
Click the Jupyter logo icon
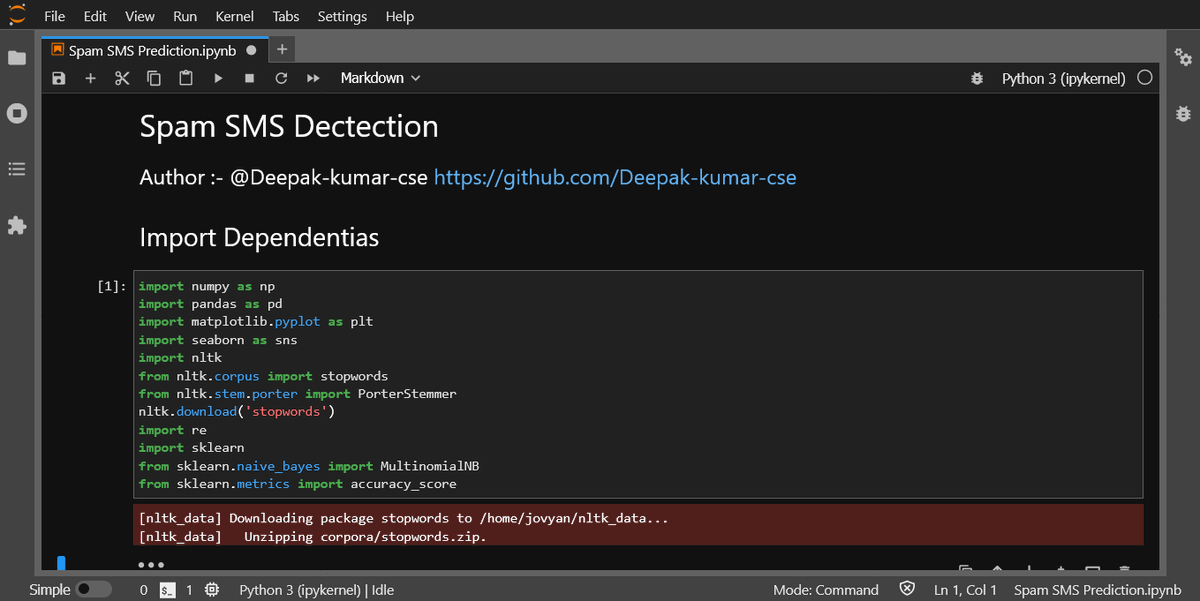coord(17,16)
